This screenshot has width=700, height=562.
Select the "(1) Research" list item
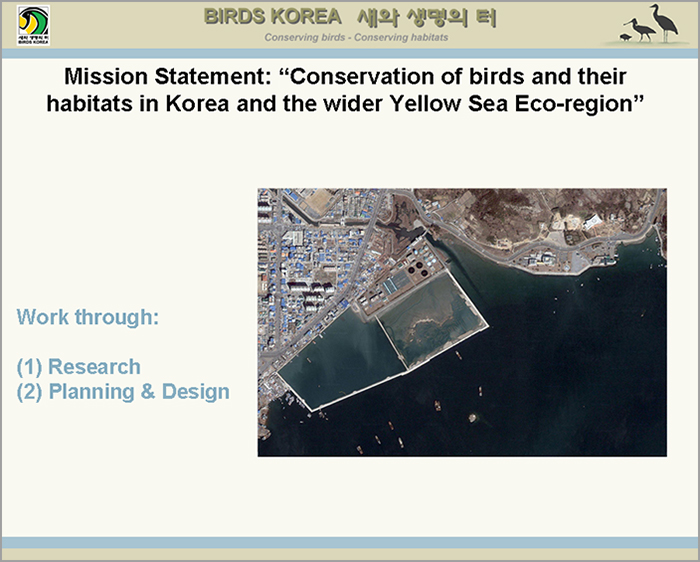click(x=79, y=366)
